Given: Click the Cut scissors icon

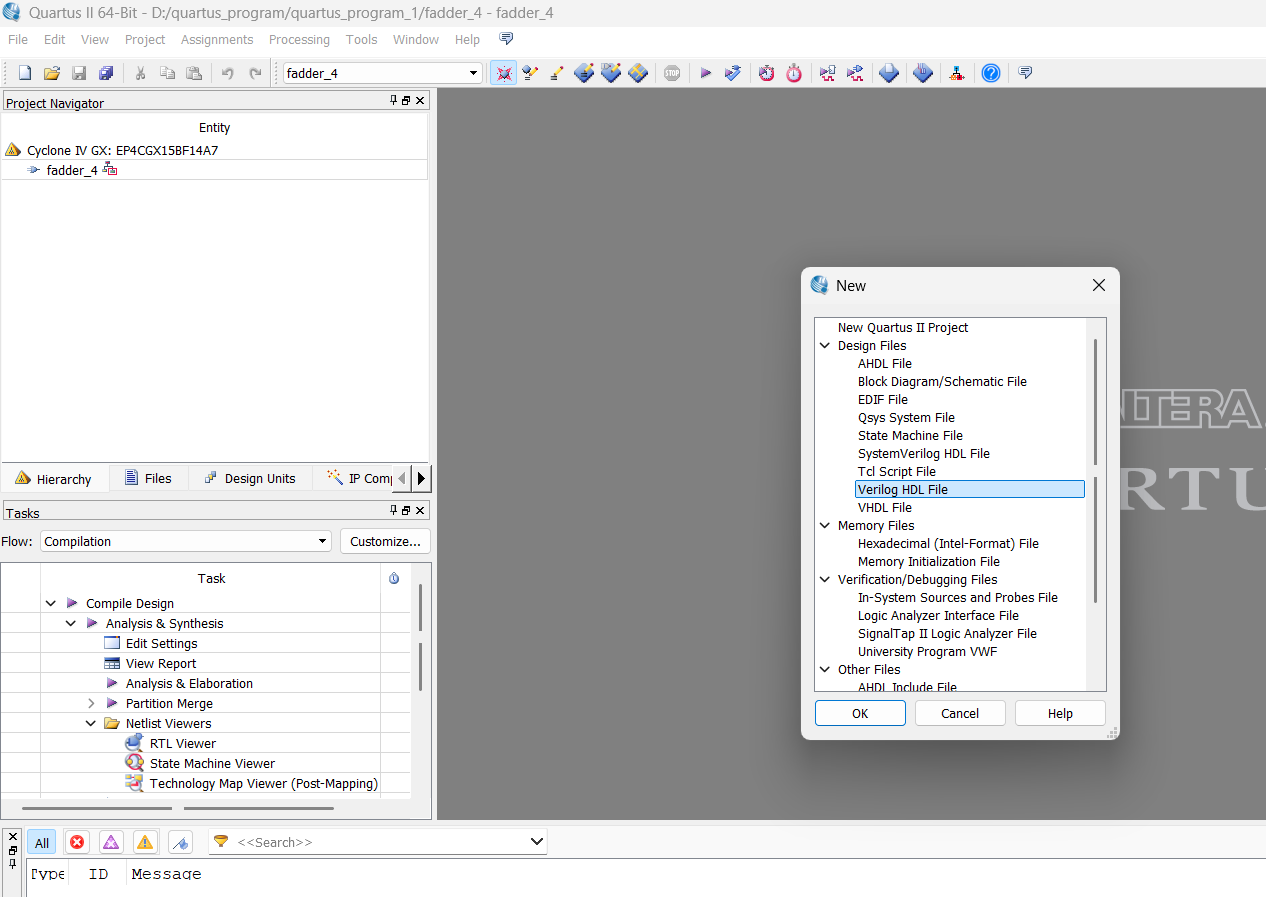Looking at the screenshot, I should point(141,73).
